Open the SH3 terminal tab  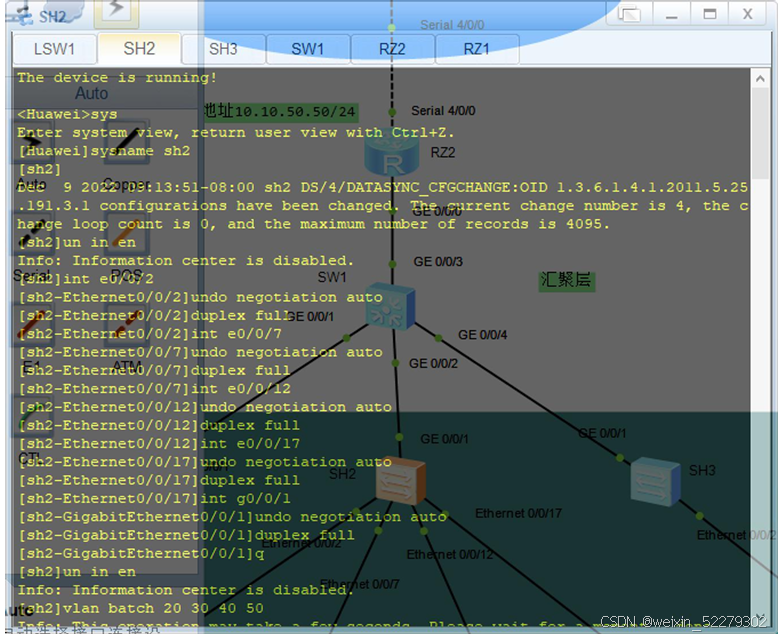(x=223, y=49)
